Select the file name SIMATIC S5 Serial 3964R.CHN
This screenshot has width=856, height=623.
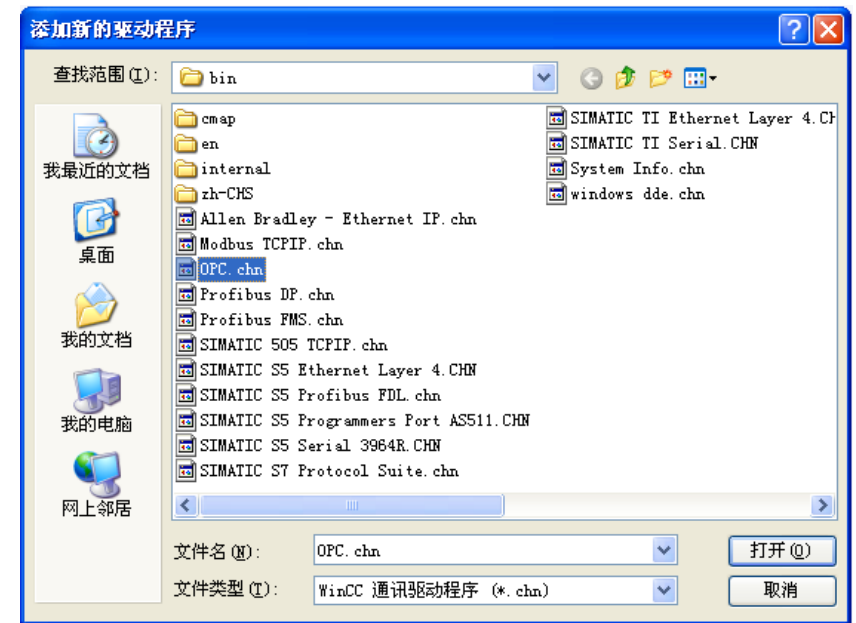(x=320, y=446)
